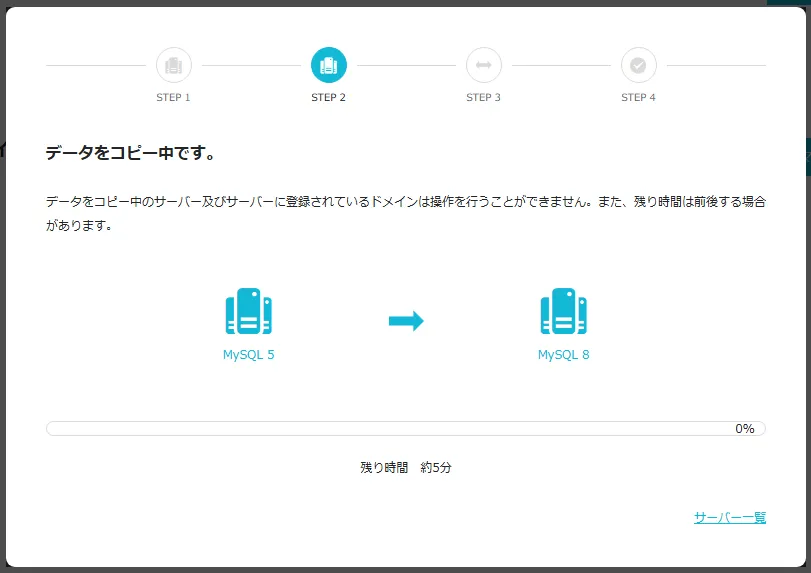Click the data copy progress bar
Screen dimensions: 811x573
pyautogui.click(x=390, y=429)
